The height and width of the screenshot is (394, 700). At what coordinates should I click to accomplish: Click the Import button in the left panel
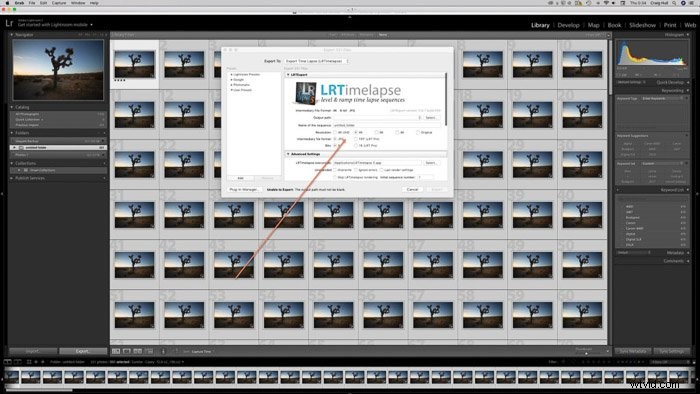[33, 352]
